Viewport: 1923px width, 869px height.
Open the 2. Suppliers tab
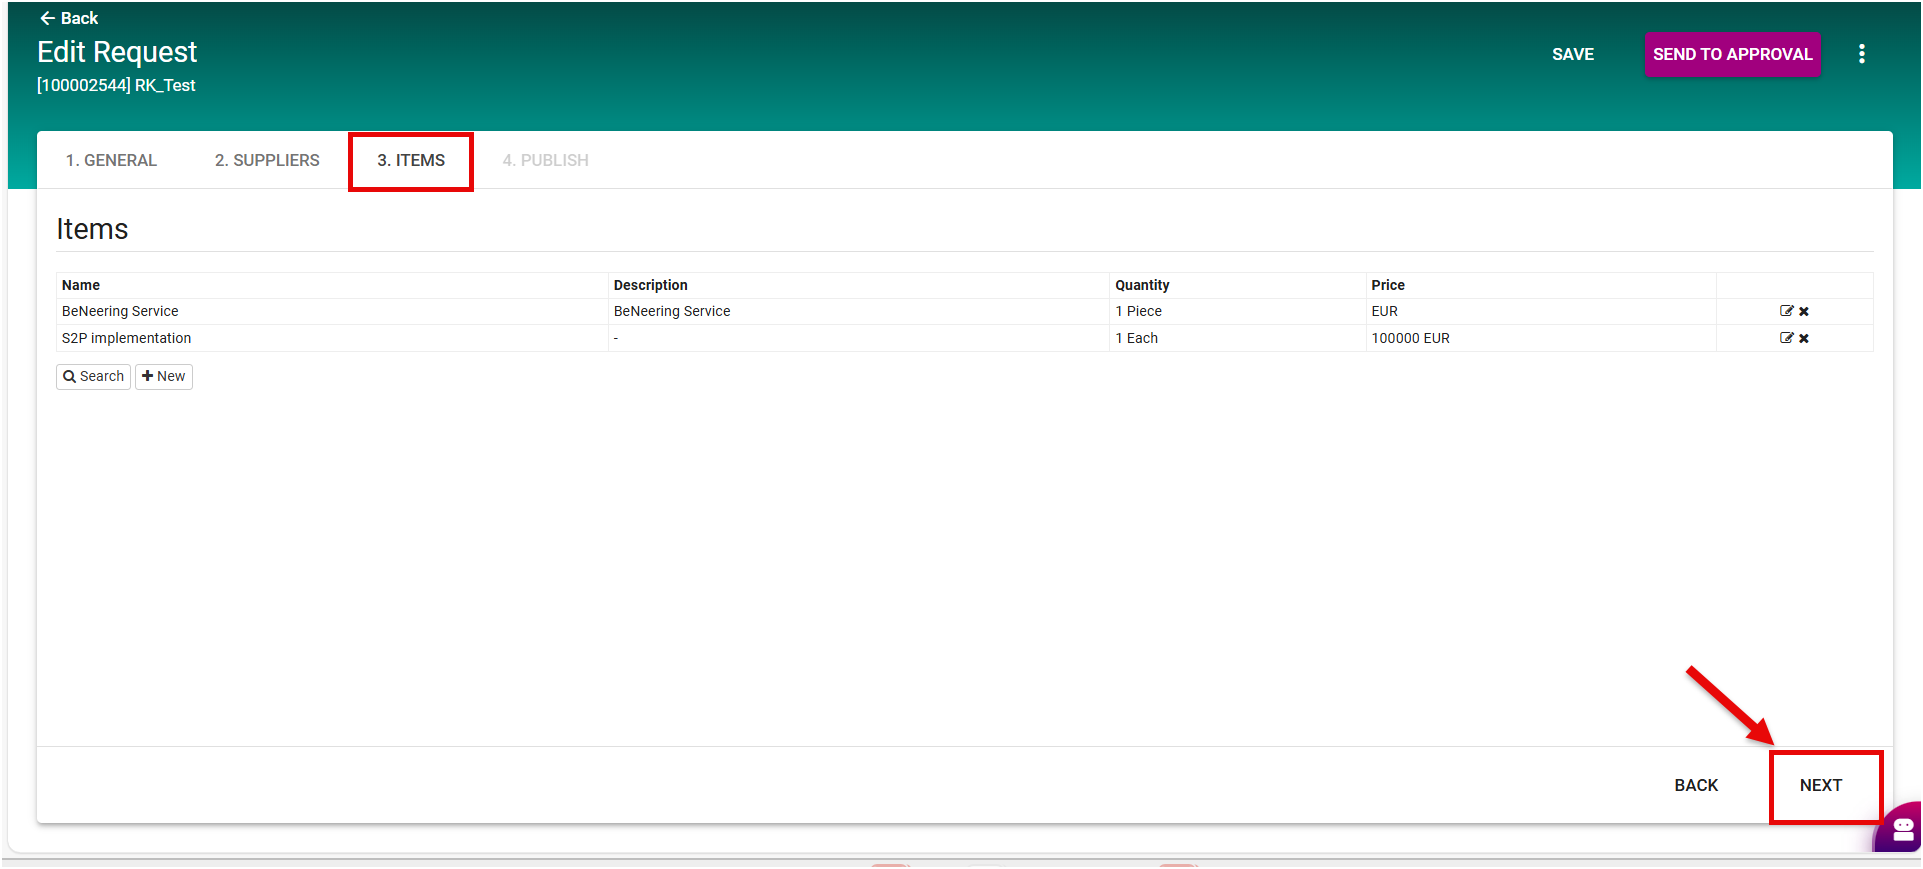(x=267, y=160)
